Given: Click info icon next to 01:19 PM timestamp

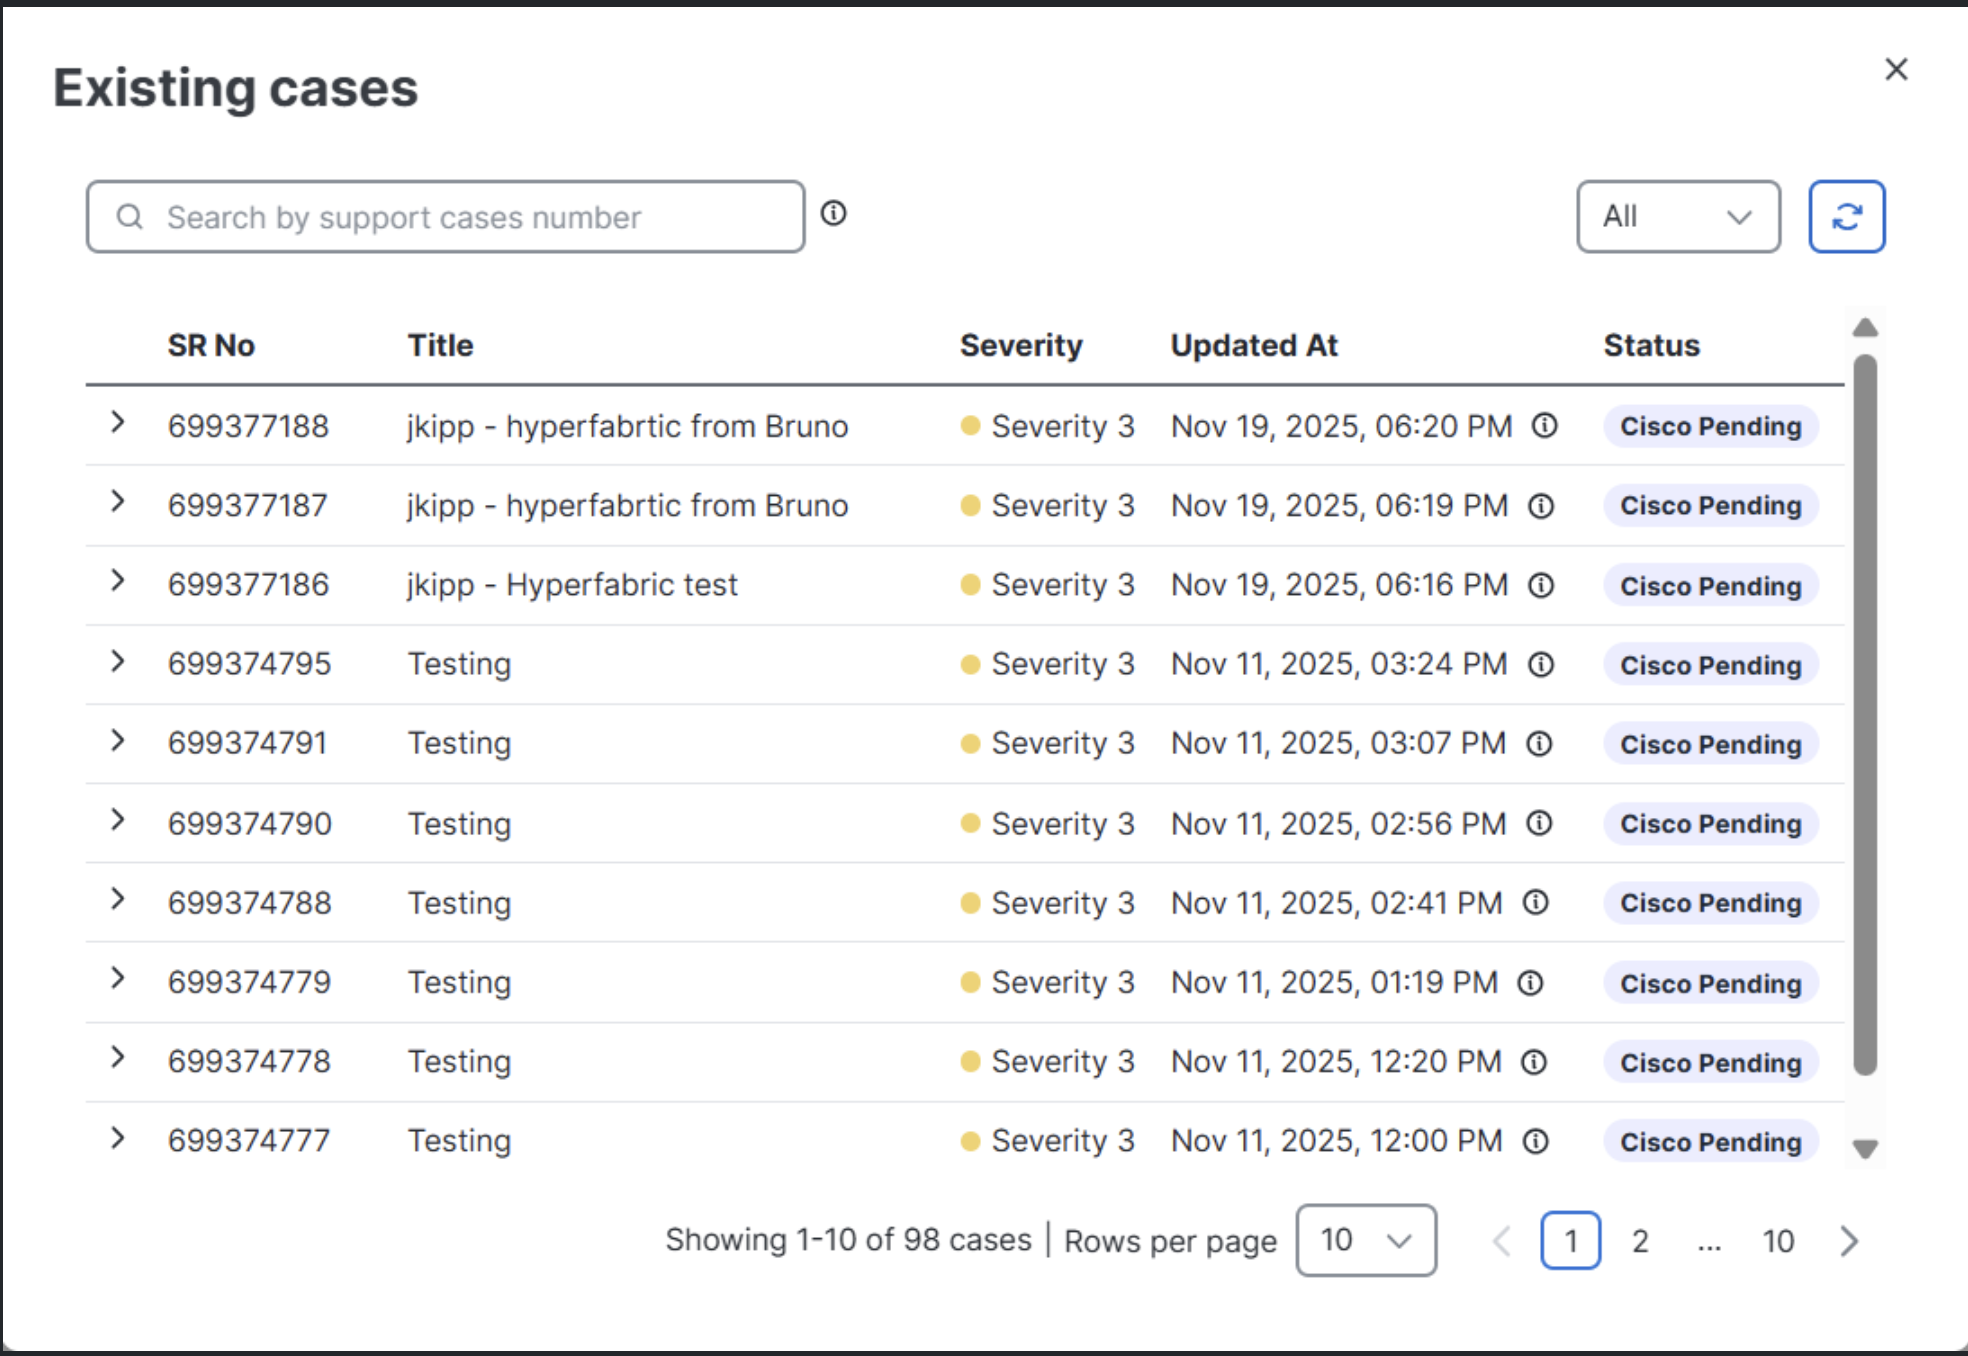Looking at the screenshot, I should pos(1530,983).
